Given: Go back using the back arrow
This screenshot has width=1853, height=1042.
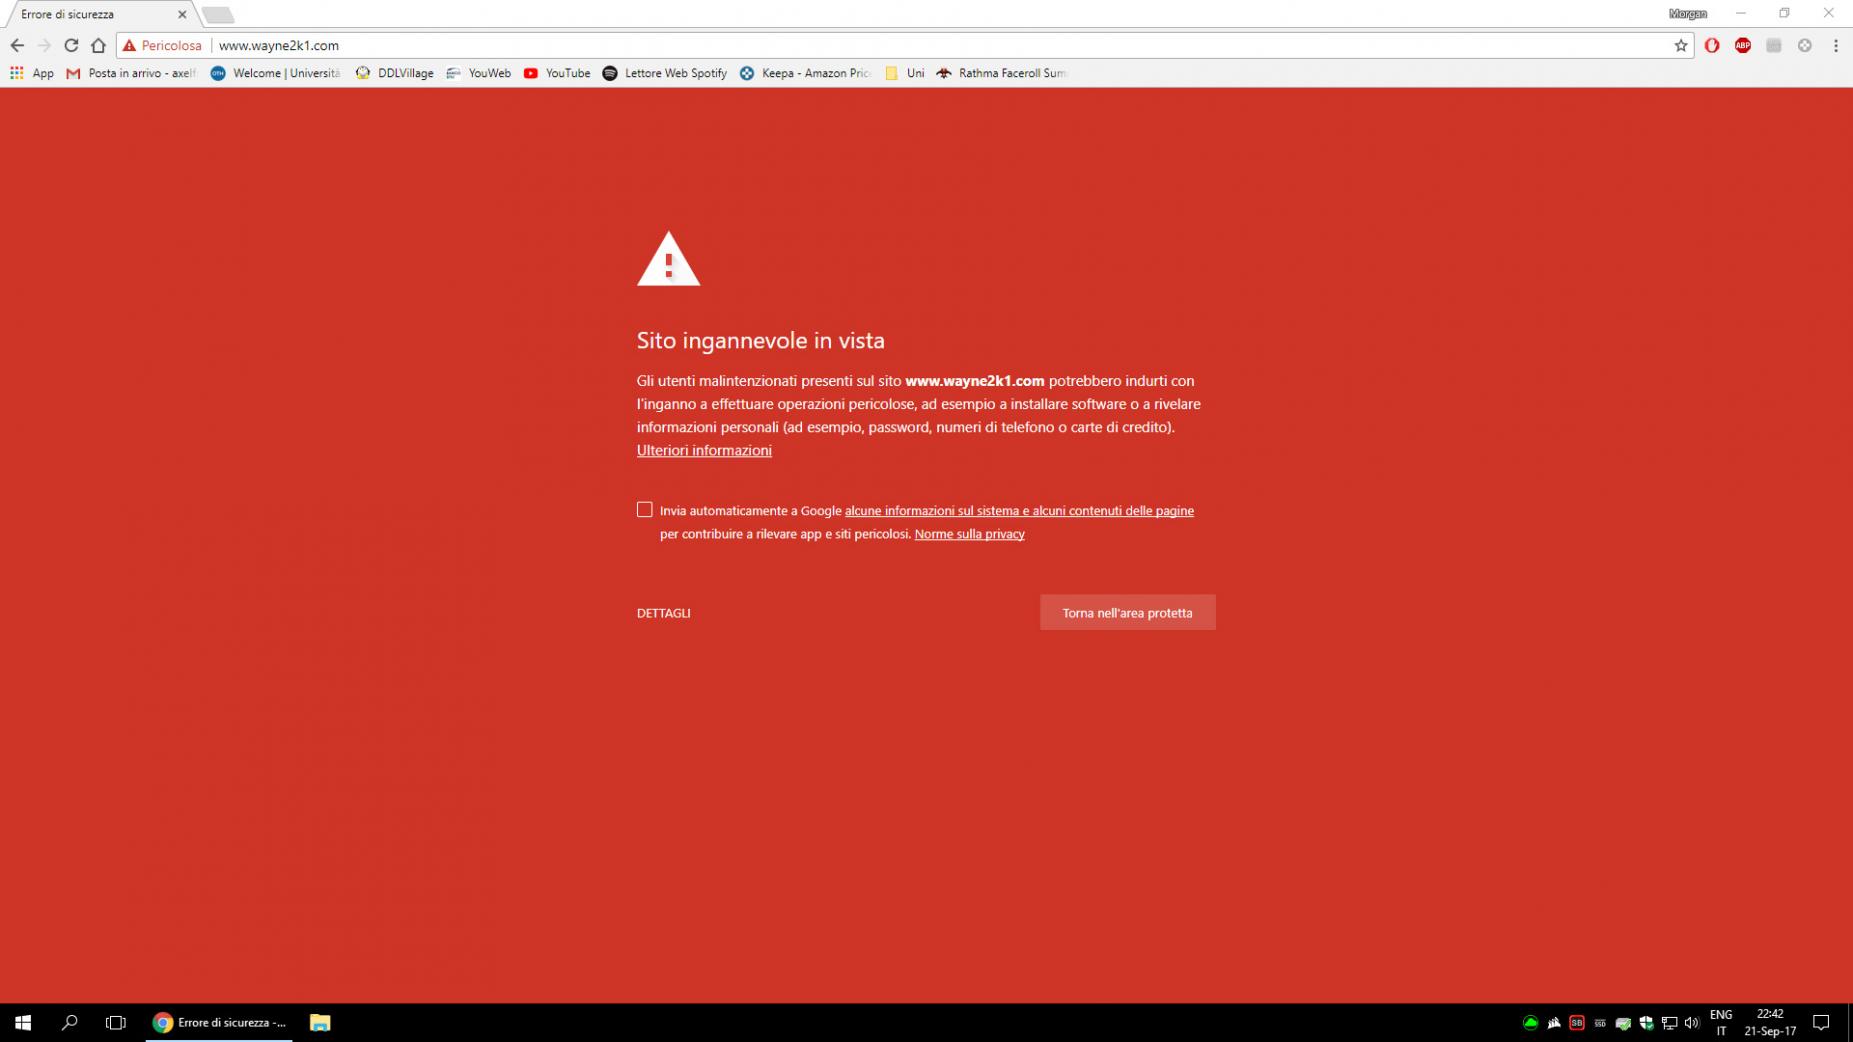Looking at the screenshot, I should [x=17, y=45].
